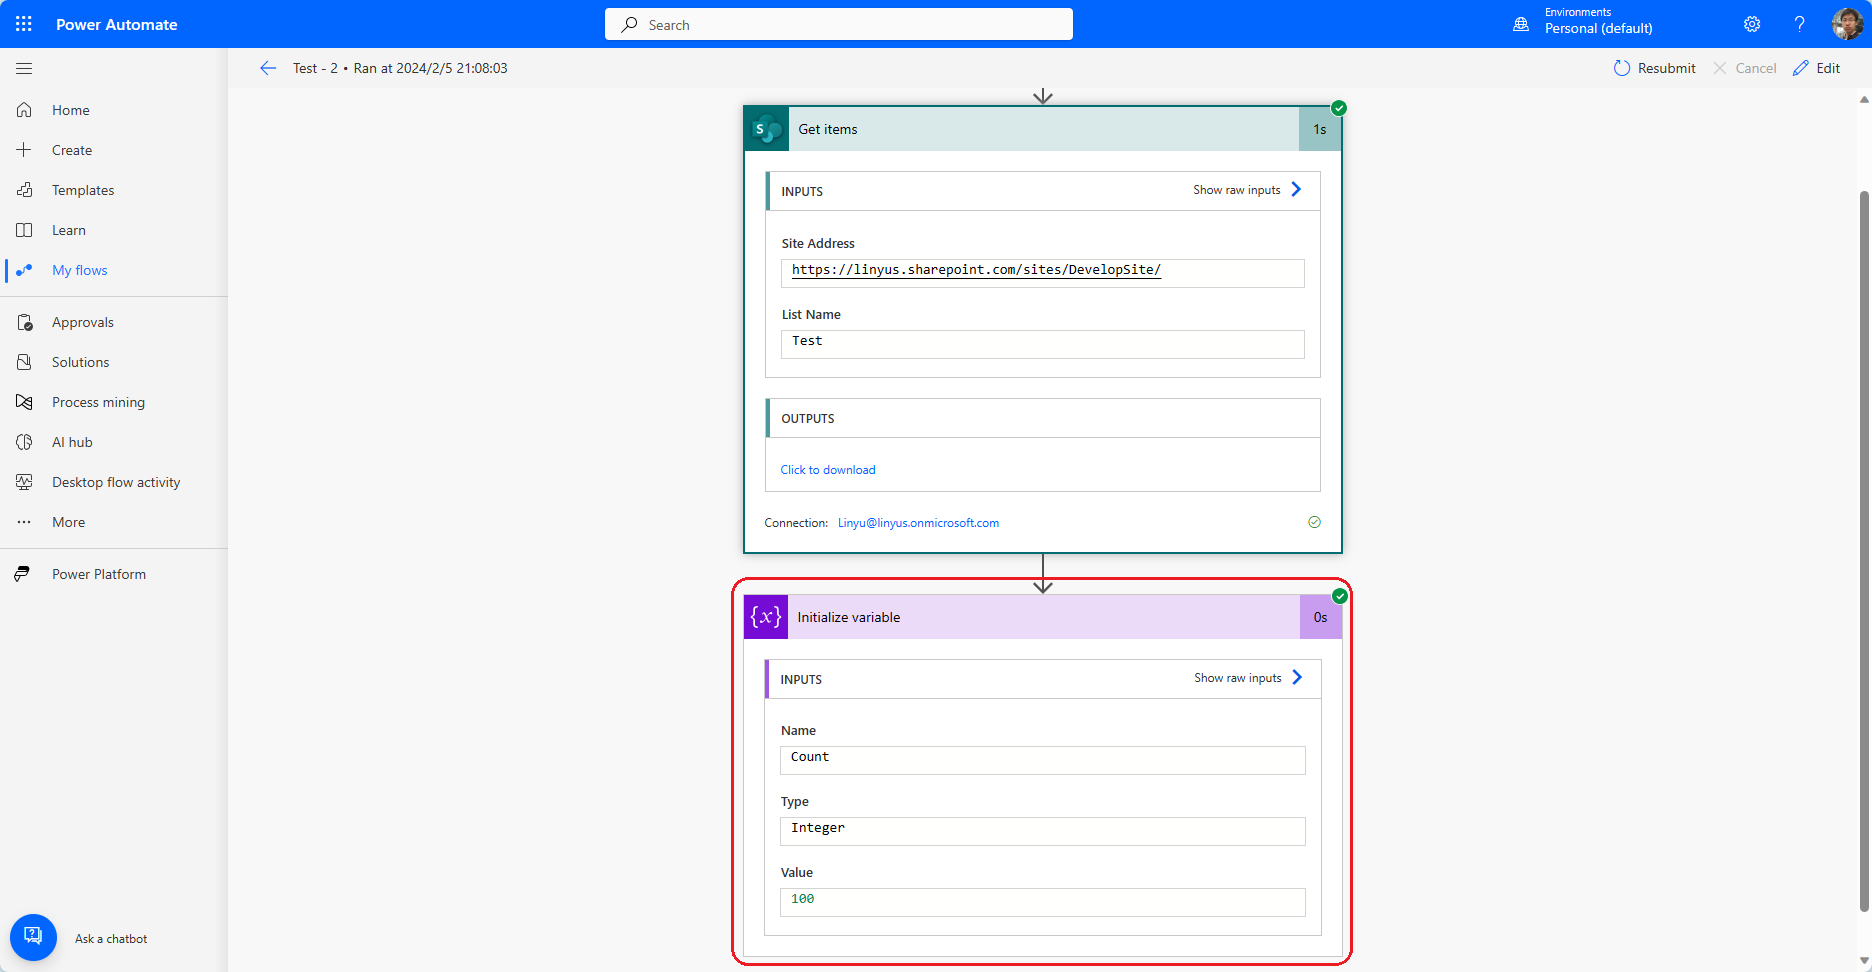Click the Resubmit button
The height and width of the screenshot is (972, 1872).
pyautogui.click(x=1654, y=68)
